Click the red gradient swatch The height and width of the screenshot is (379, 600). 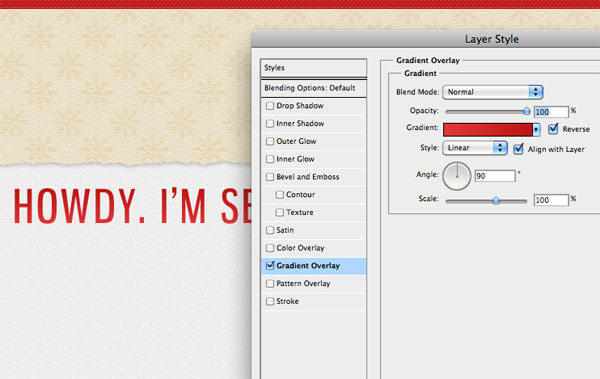(488, 130)
